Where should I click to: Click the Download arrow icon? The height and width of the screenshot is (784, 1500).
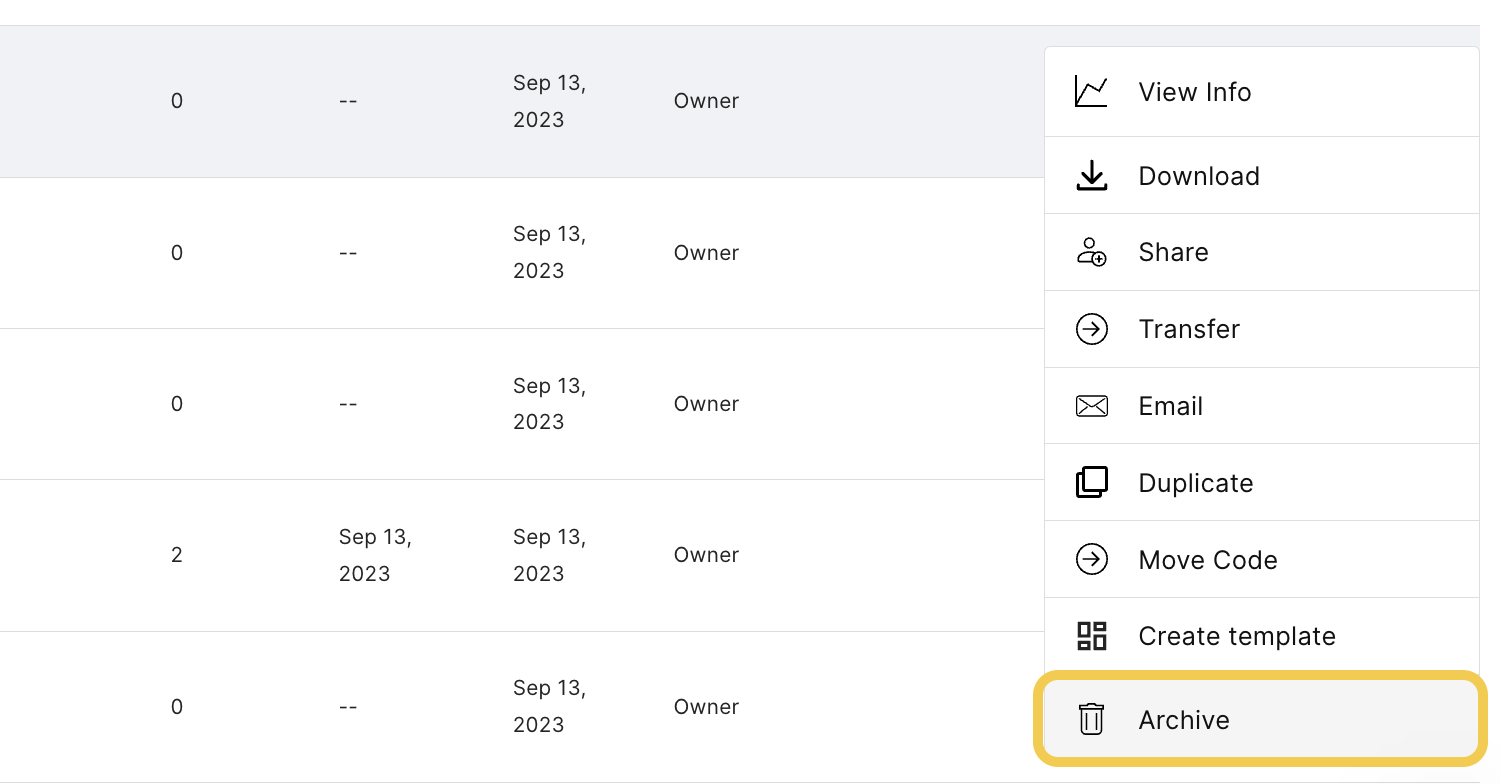[x=1091, y=176]
